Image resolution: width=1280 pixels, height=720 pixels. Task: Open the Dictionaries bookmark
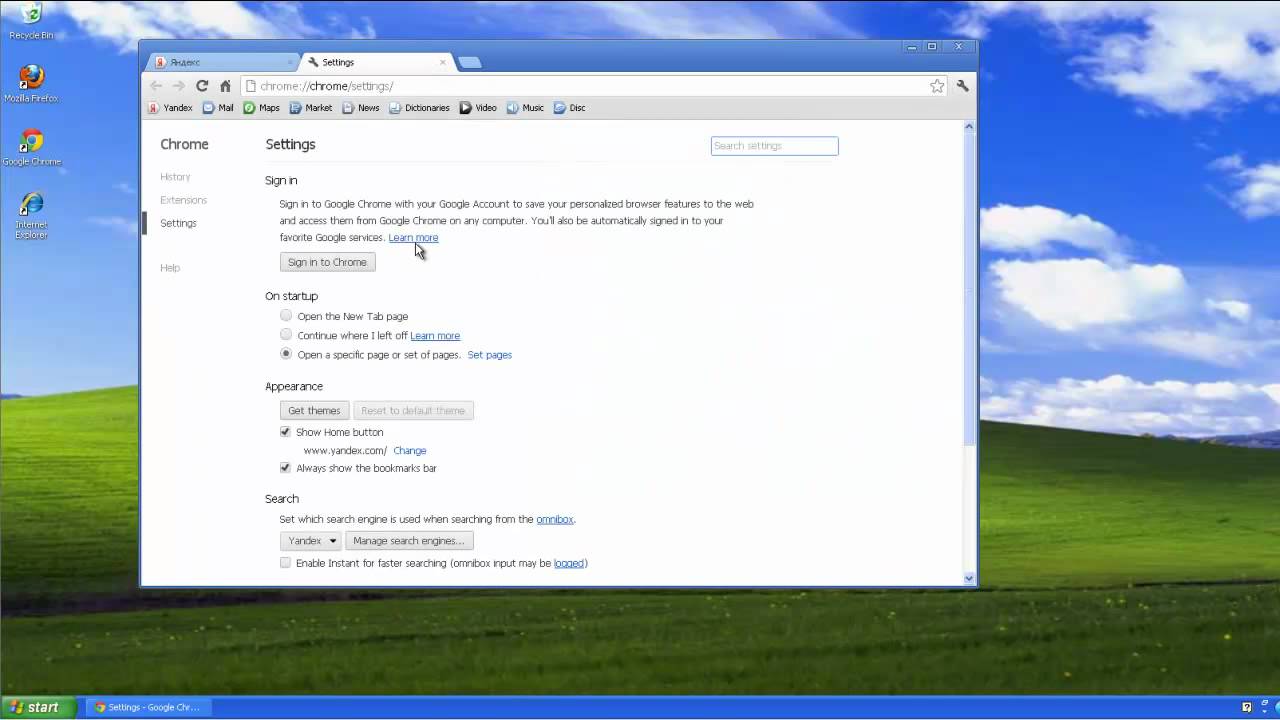tap(420, 108)
